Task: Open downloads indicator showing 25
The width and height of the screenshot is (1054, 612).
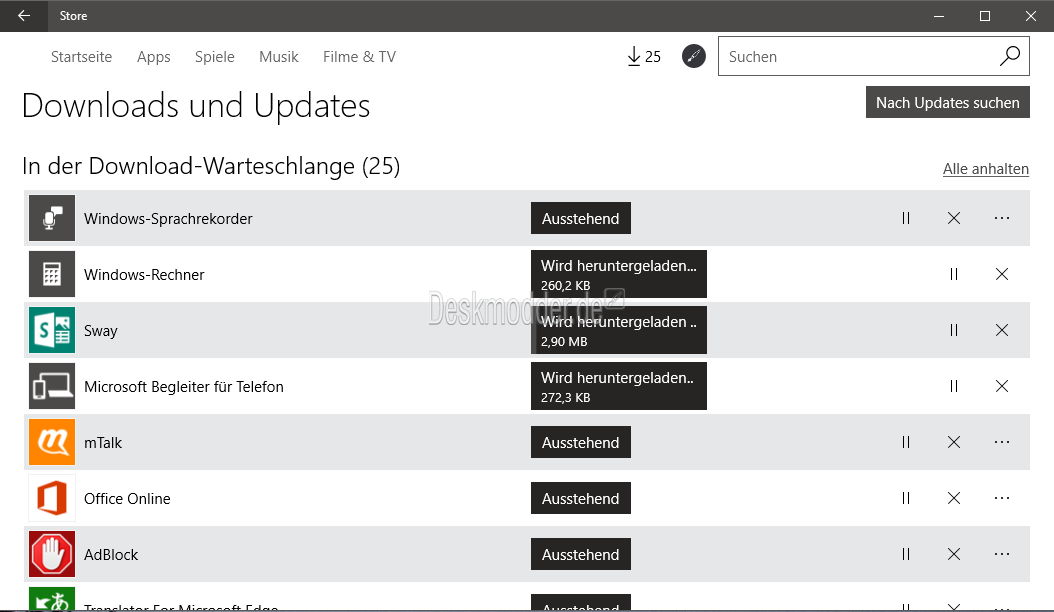Action: pyautogui.click(x=643, y=56)
